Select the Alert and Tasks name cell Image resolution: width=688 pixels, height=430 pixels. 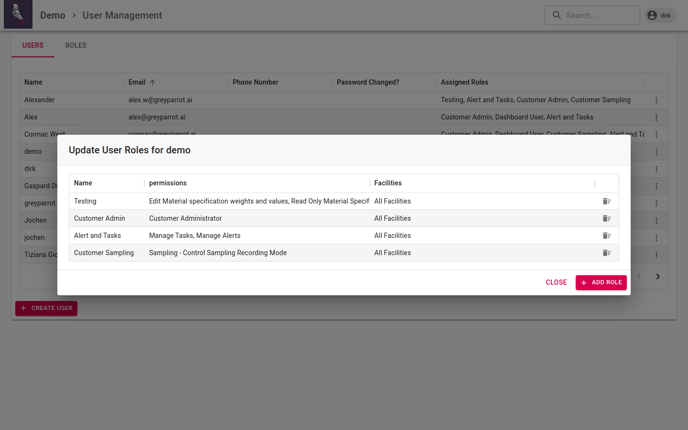[x=97, y=235]
